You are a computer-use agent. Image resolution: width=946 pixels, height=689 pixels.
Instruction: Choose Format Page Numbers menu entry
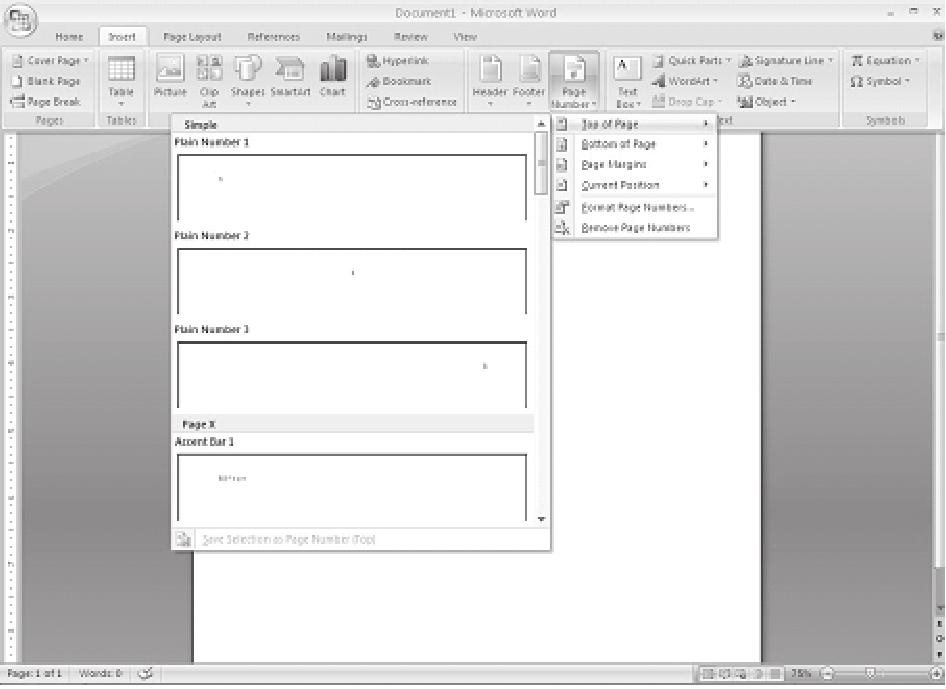pyautogui.click(x=636, y=208)
